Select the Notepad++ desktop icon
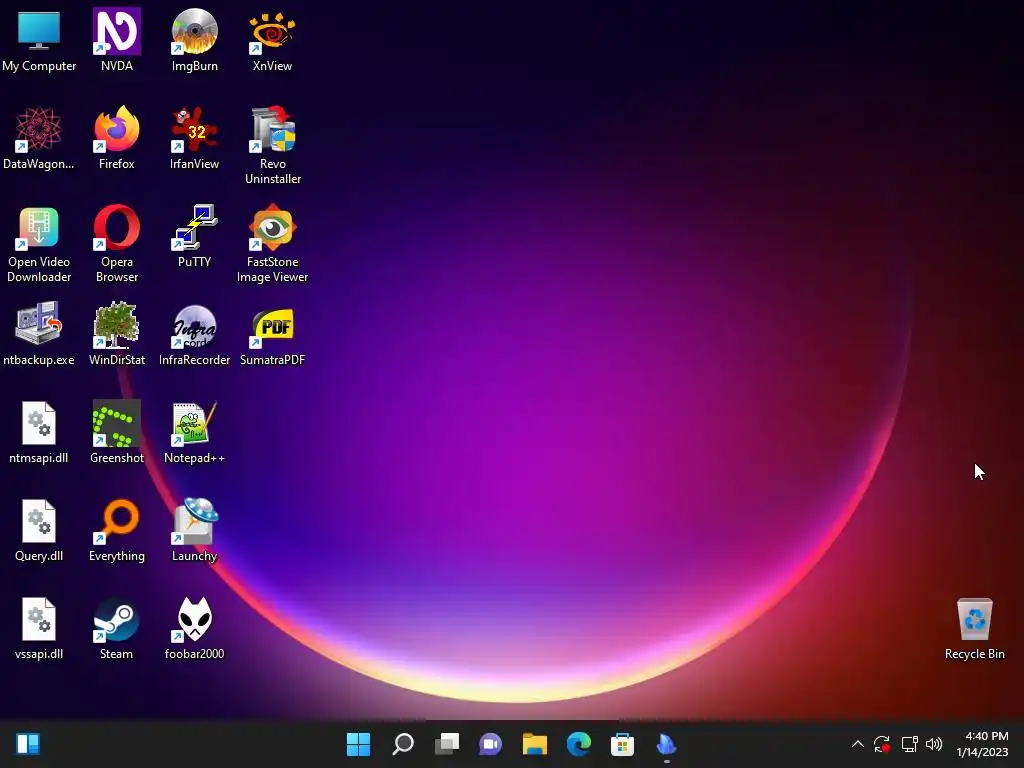1024x768 pixels. coord(194,432)
